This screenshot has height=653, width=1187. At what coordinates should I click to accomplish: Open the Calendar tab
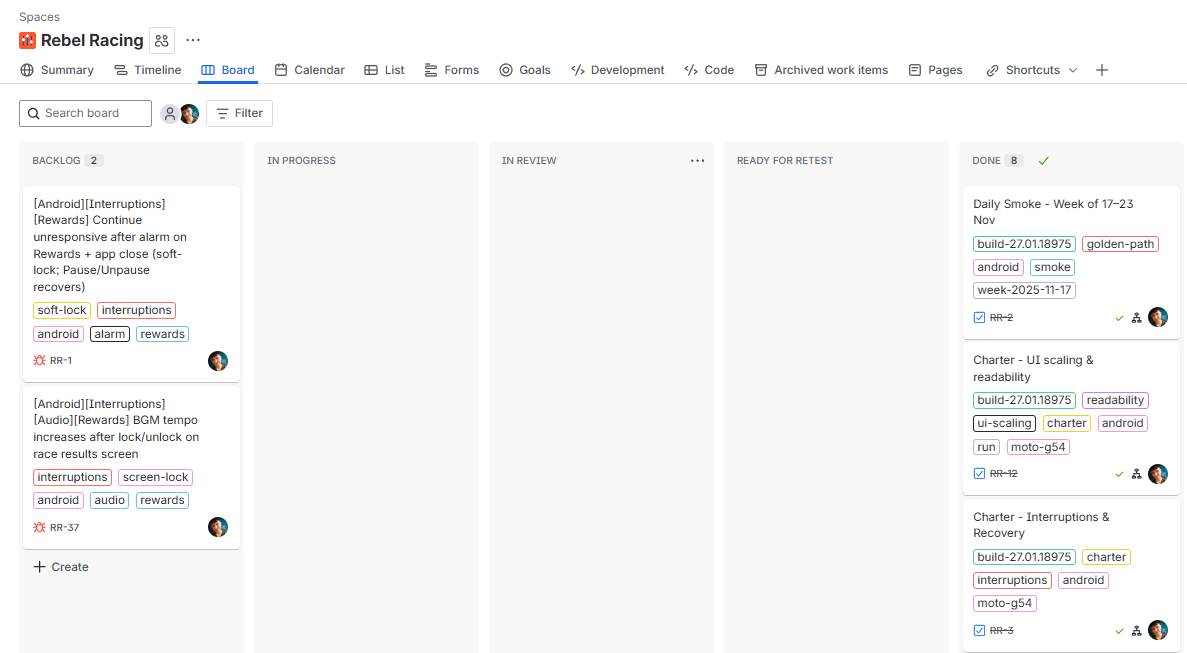pyautogui.click(x=309, y=70)
